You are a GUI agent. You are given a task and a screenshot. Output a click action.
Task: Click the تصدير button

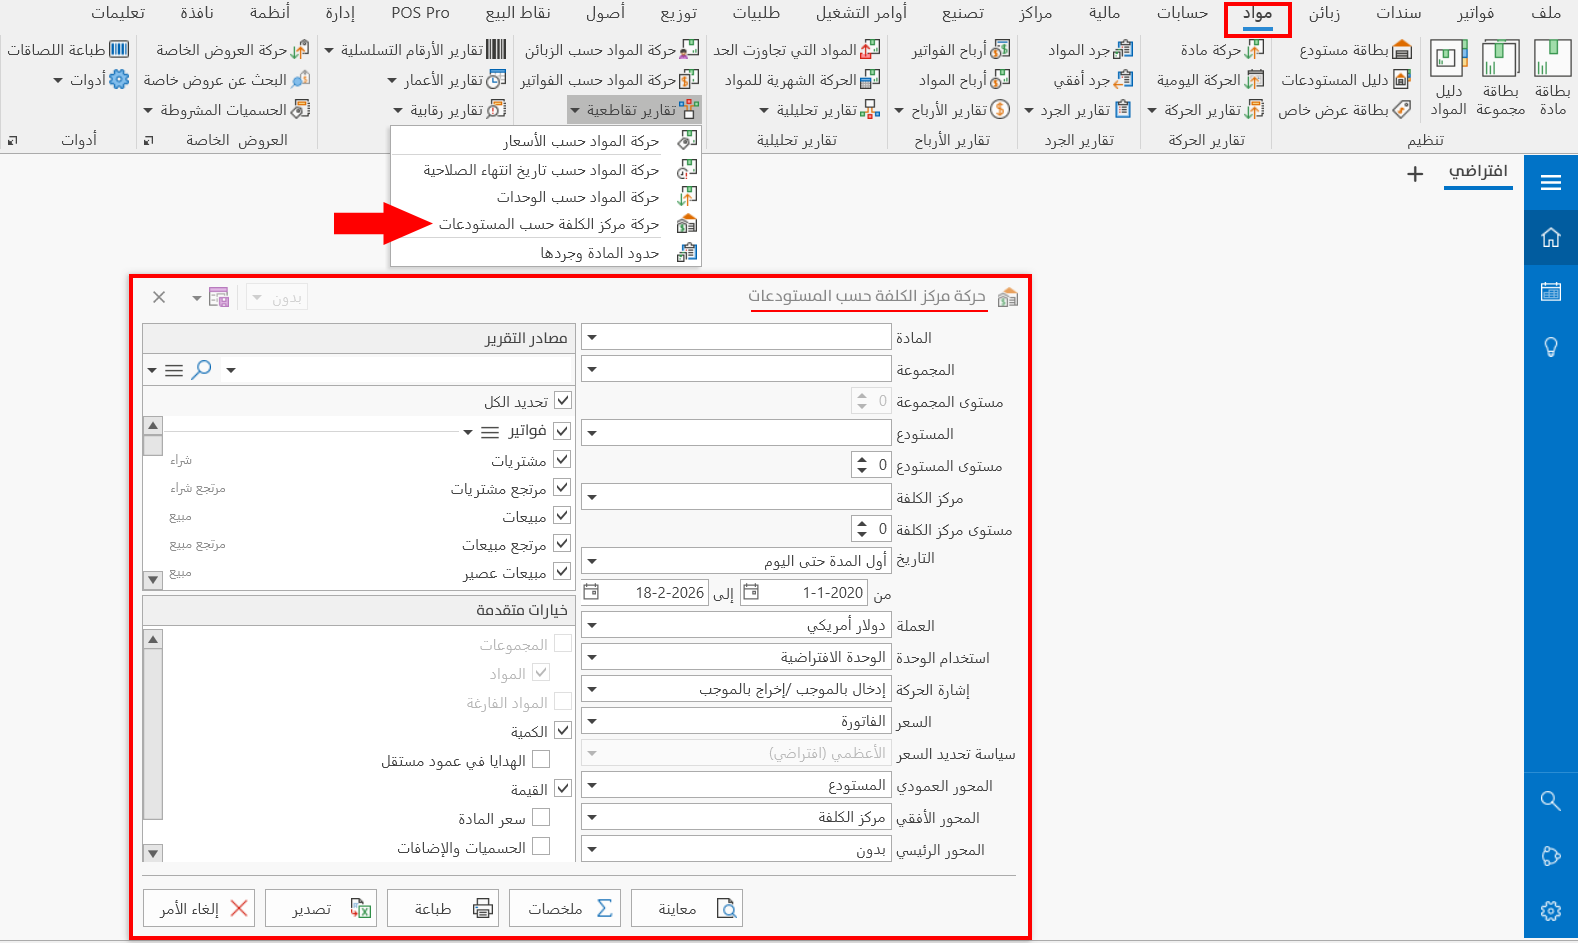click(321, 908)
